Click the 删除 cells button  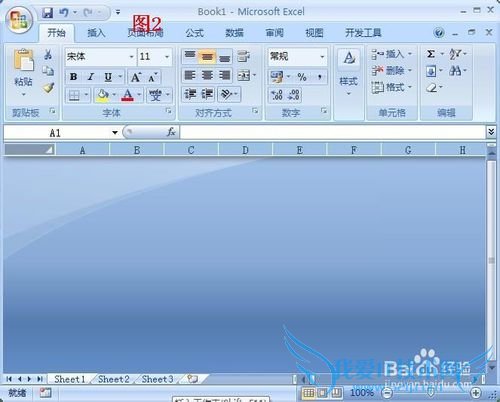tap(388, 70)
